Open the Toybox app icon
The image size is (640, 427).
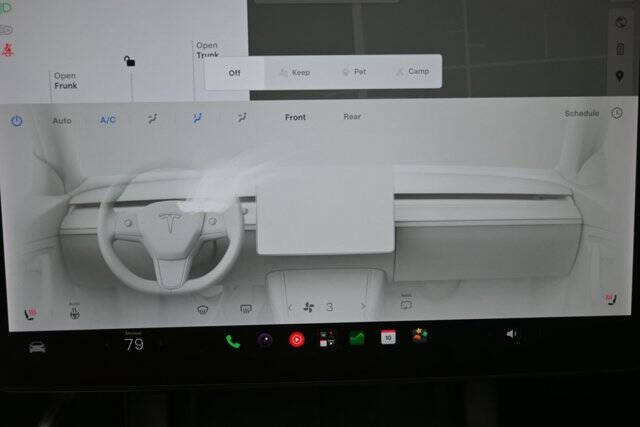[x=419, y=335]
